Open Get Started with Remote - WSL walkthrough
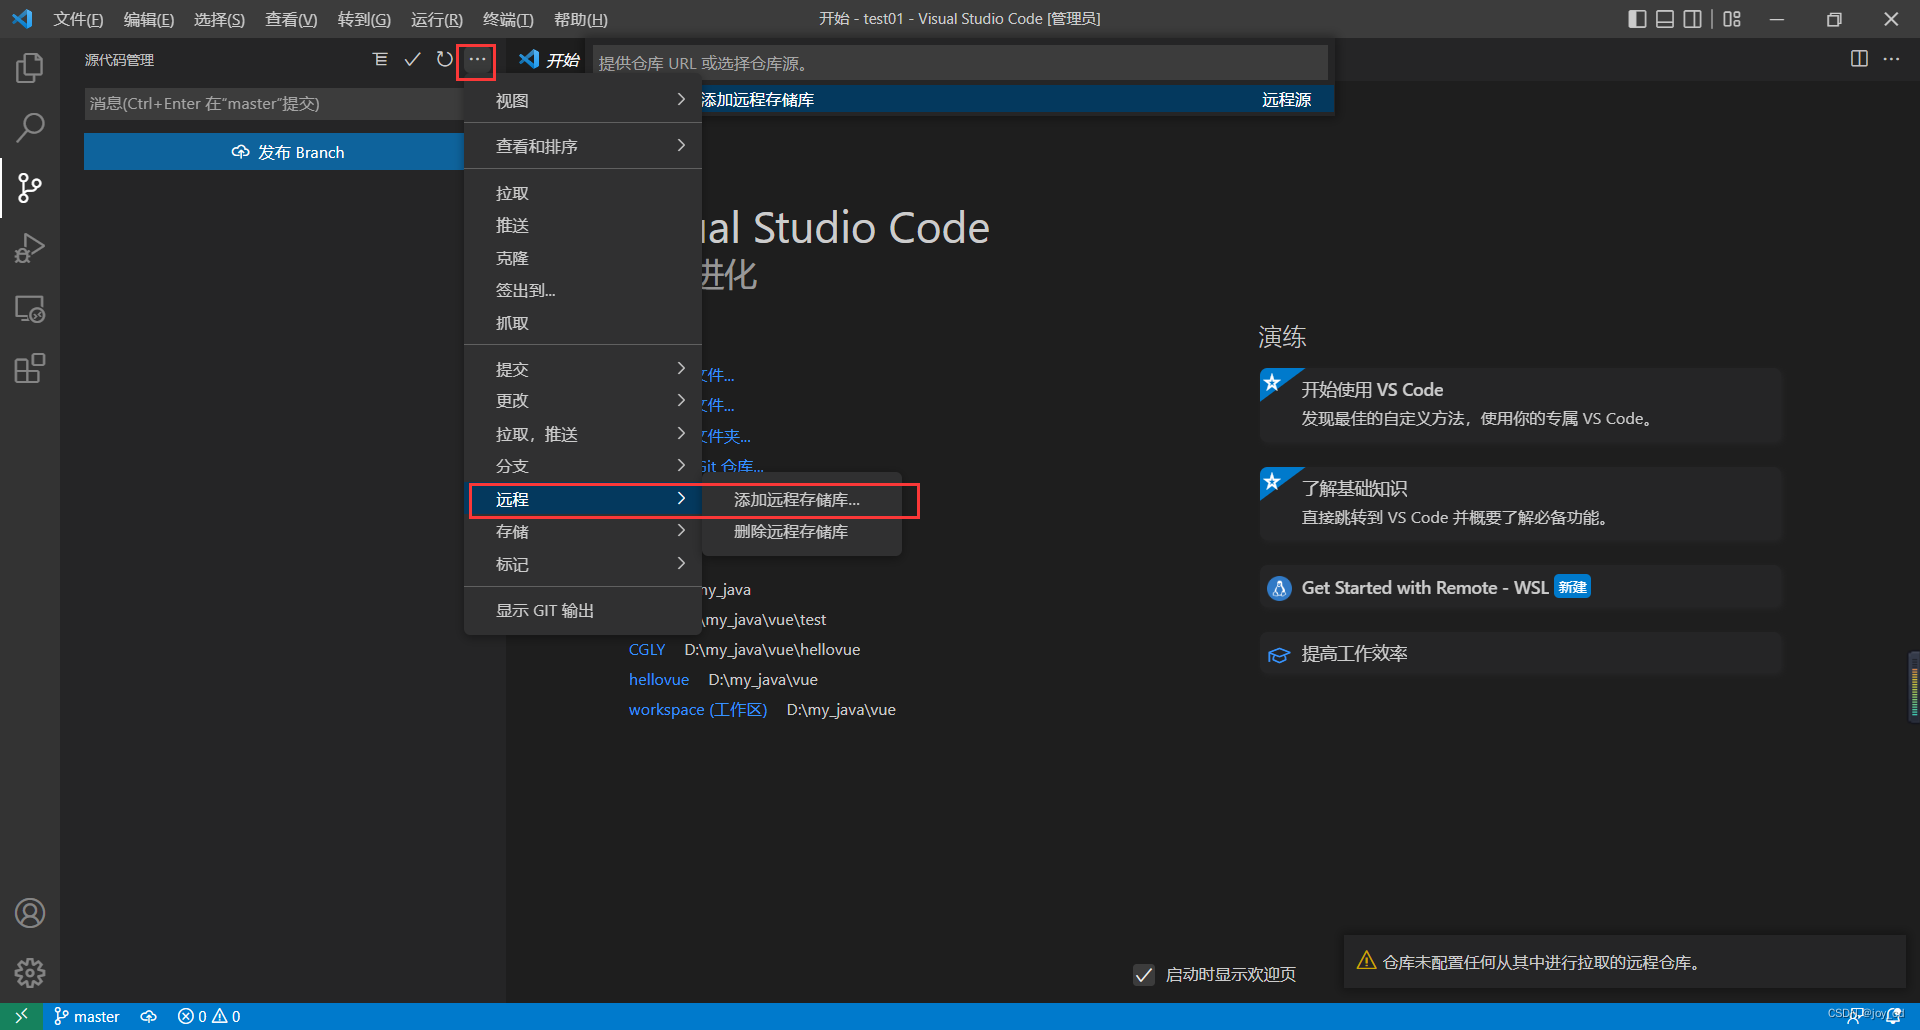The image size is (1920, 1030). coord(1520,588)
